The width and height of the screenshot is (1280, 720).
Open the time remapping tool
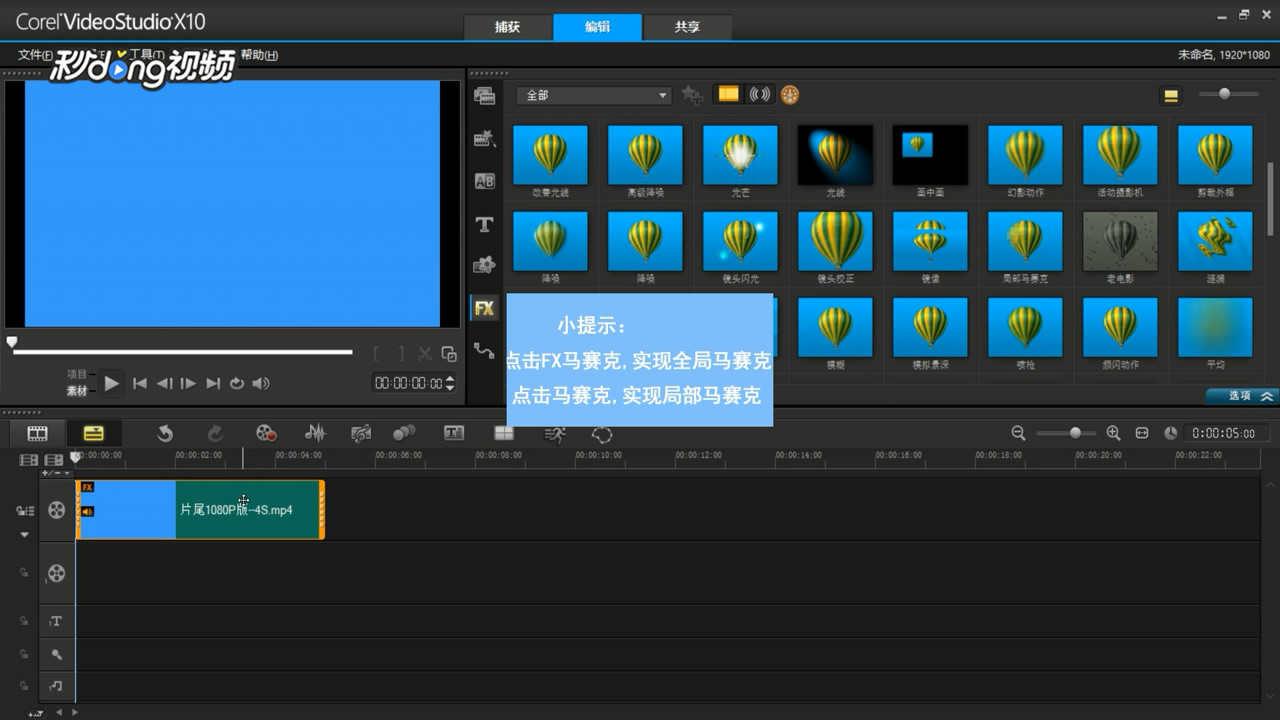(555, 434)
